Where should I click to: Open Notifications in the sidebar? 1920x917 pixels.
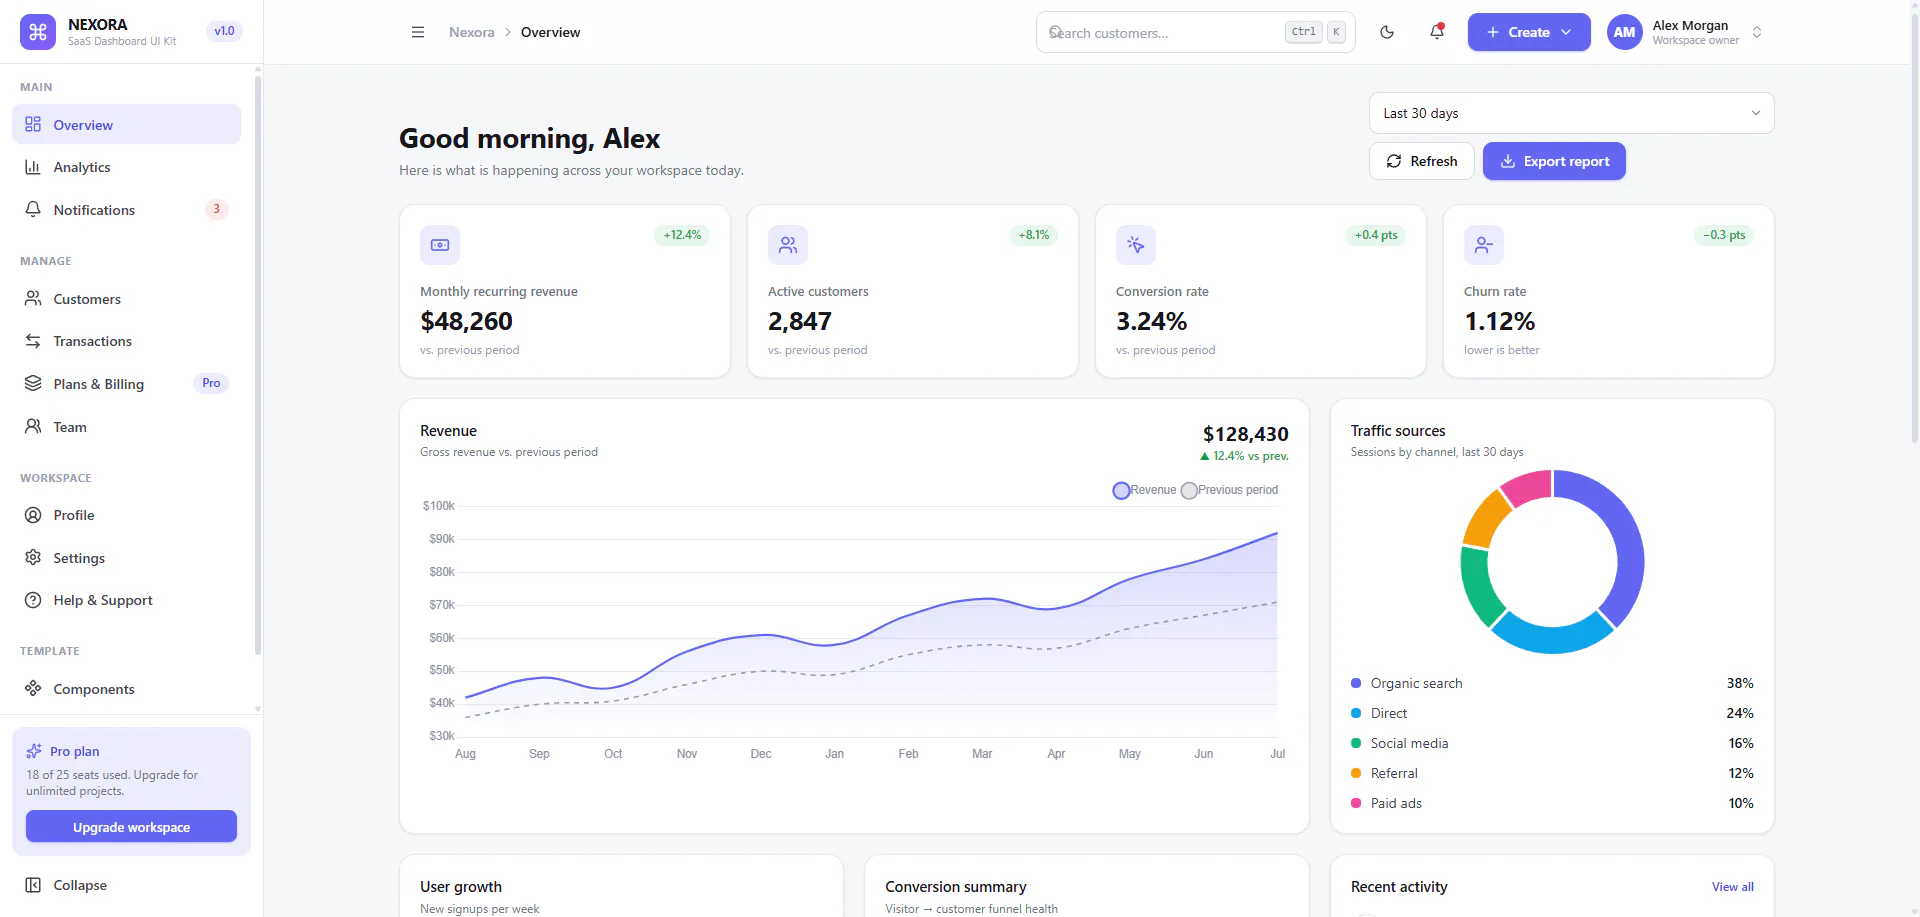[126, 210]
